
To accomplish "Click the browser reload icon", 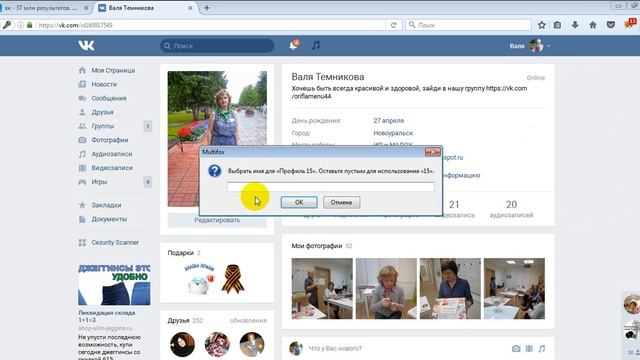I will 393,25.
